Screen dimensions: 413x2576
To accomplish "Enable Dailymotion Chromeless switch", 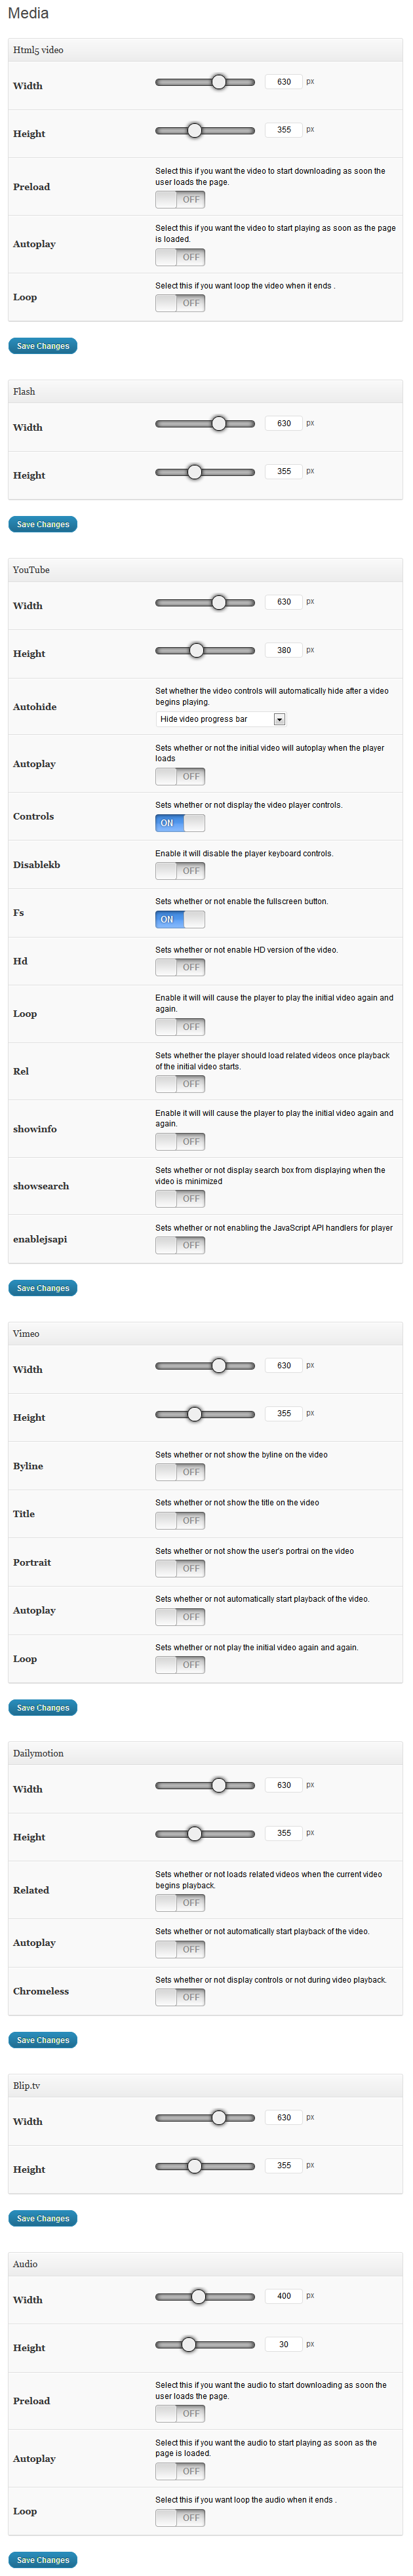I will click(x=180, y=1997).
